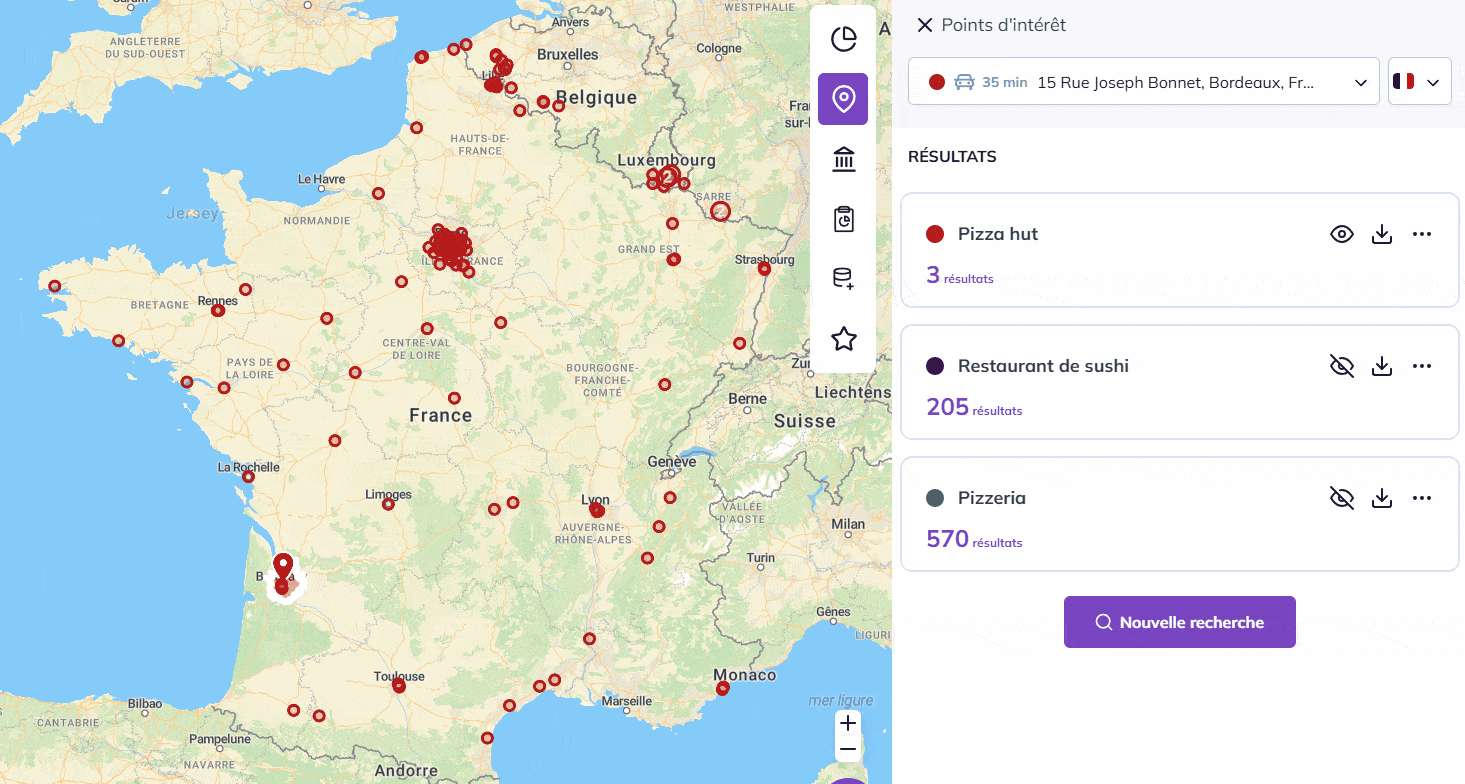The height and width of the screenshot is (784, 1465).
Task: Open the institution building icon panel
Action: point(843,159)
